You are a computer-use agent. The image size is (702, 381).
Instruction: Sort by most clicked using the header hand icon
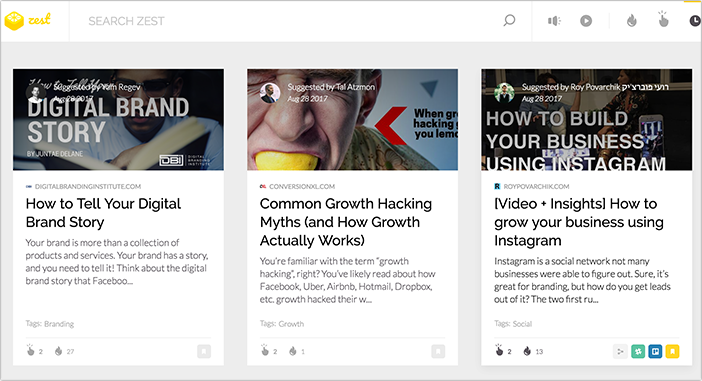click(x=663, y=20)
